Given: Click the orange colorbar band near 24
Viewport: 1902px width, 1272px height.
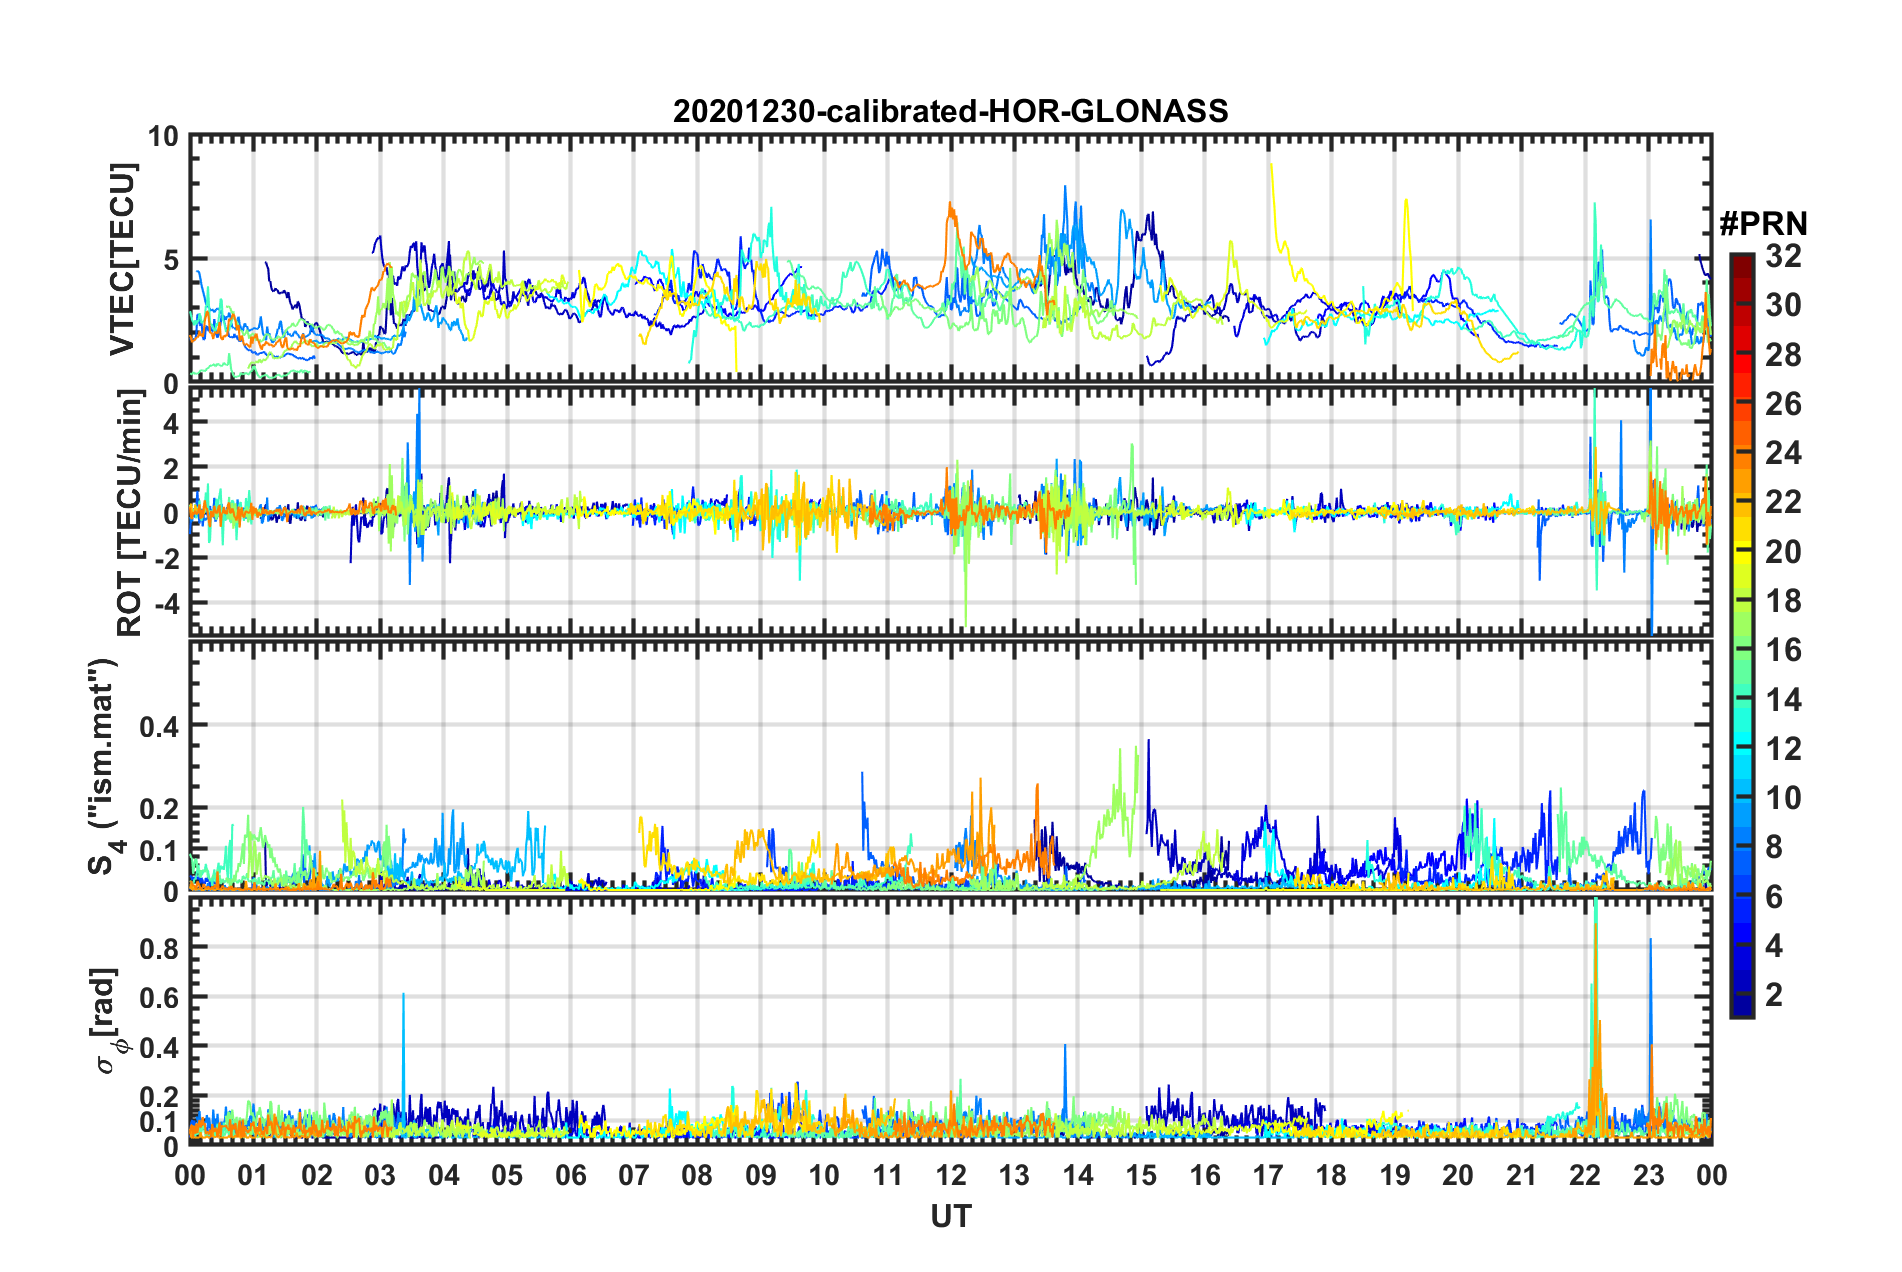Looking at the screenshot, I should (1741, 453).
